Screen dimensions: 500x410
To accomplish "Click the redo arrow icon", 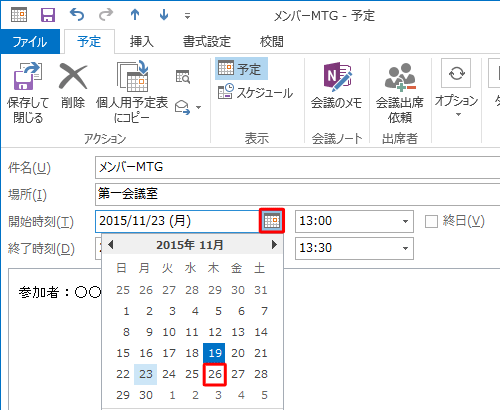I will [106, 15].
